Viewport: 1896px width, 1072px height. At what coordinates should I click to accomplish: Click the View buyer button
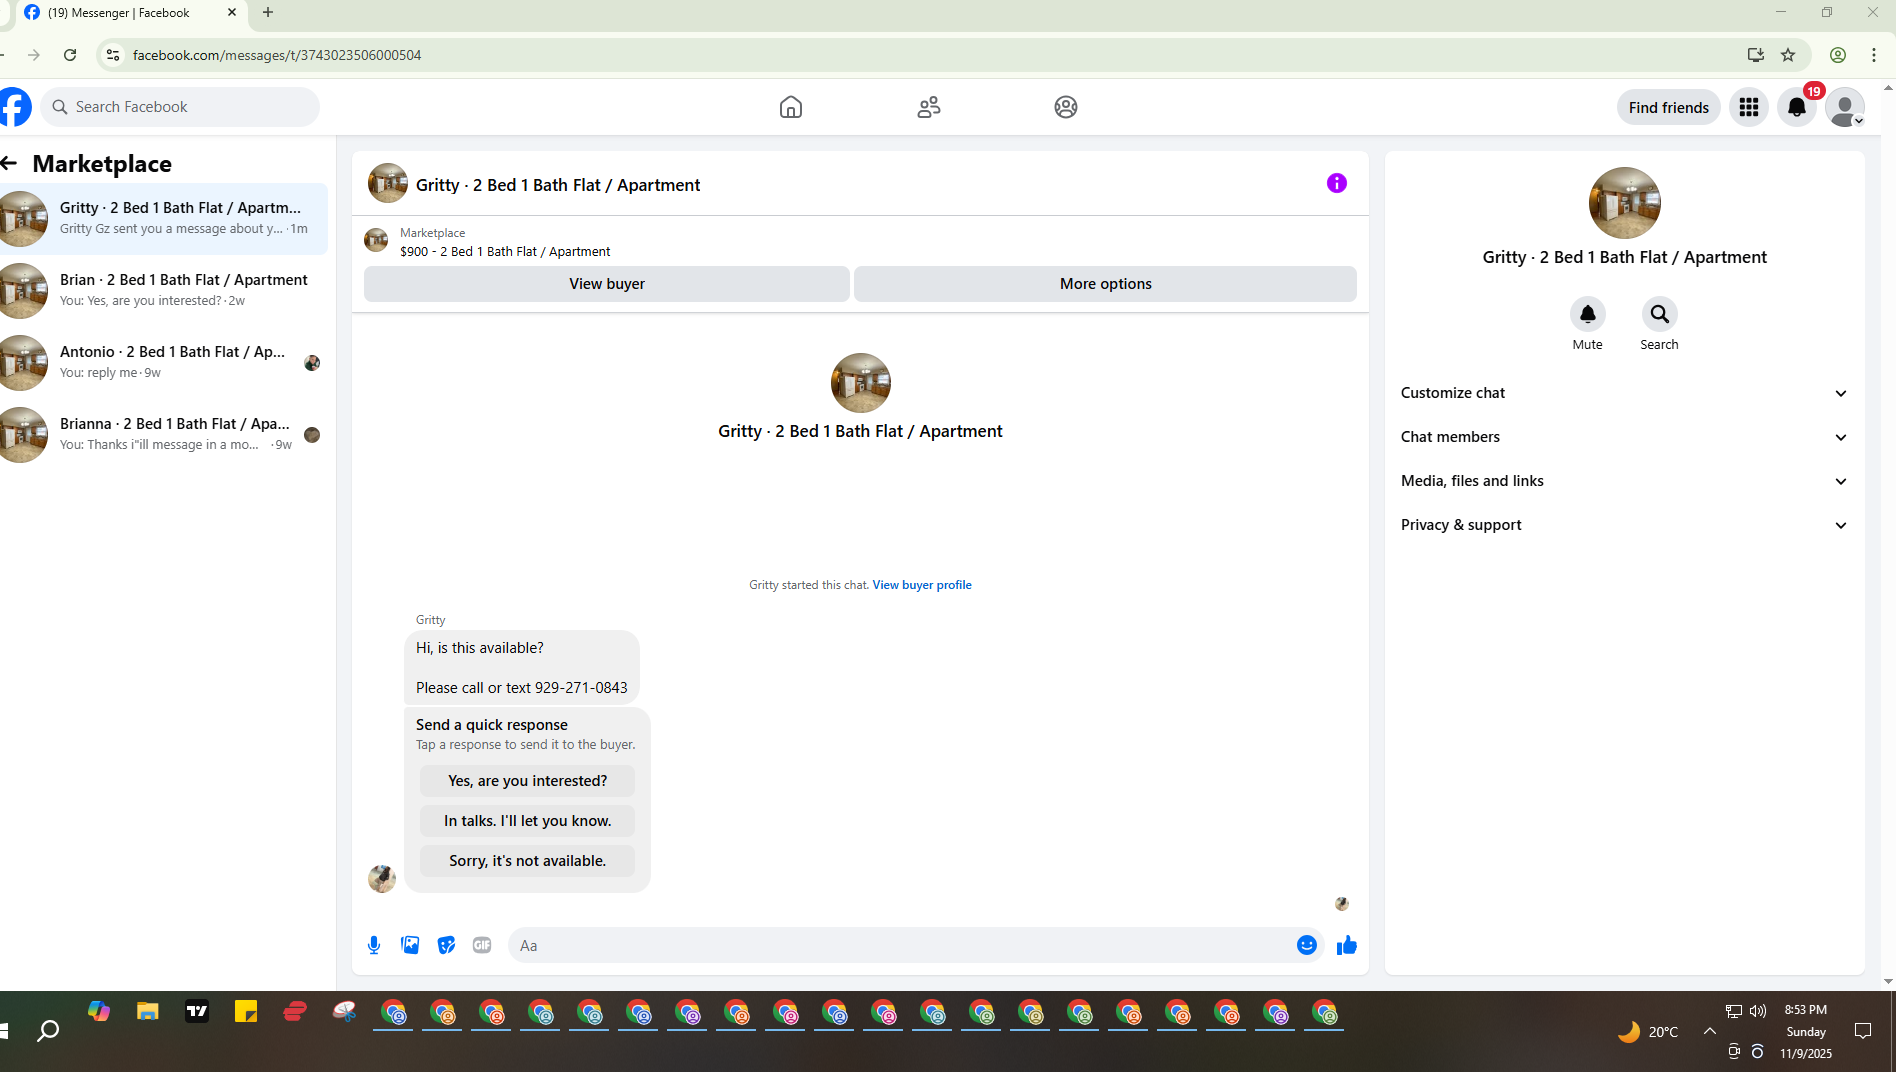(607, 284)
